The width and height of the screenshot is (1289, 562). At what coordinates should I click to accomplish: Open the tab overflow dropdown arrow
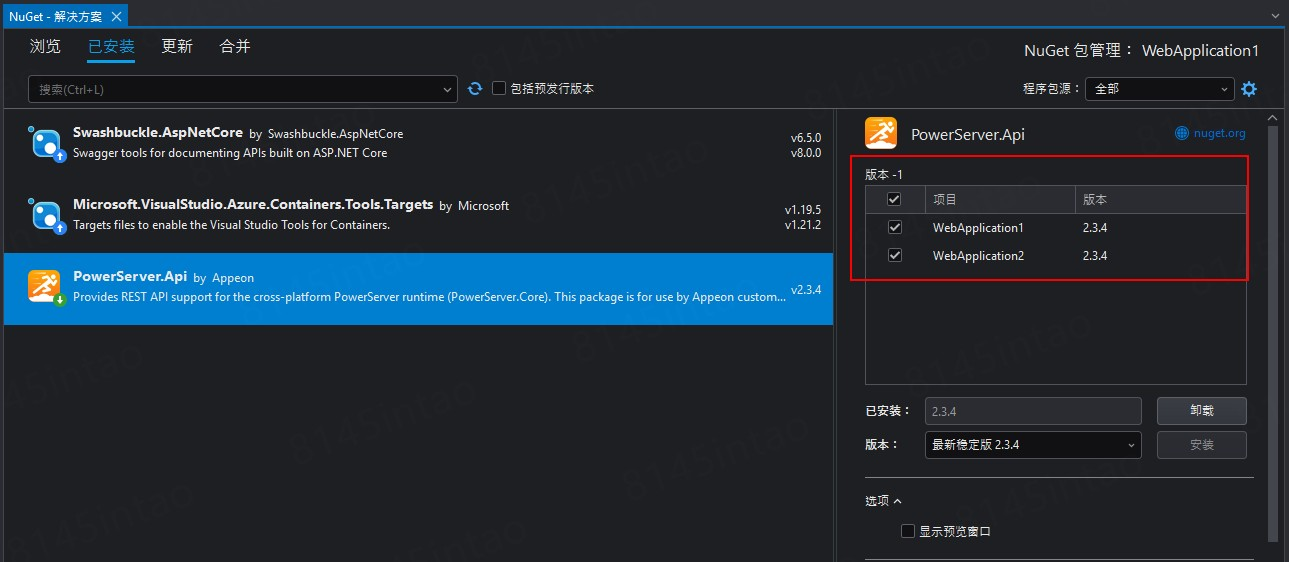pyautogui.click(x=1275, y=17)
